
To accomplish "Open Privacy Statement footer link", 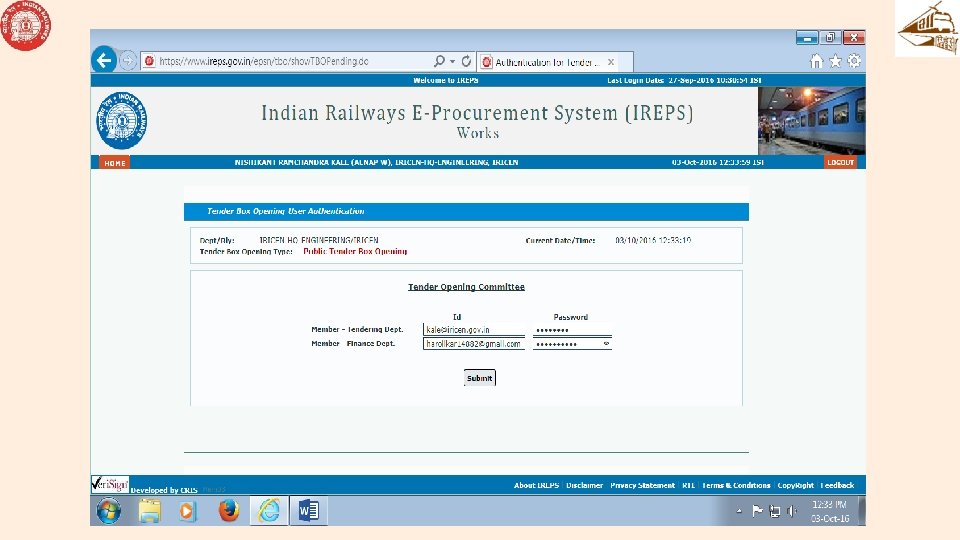I will (x=642, y=485).
